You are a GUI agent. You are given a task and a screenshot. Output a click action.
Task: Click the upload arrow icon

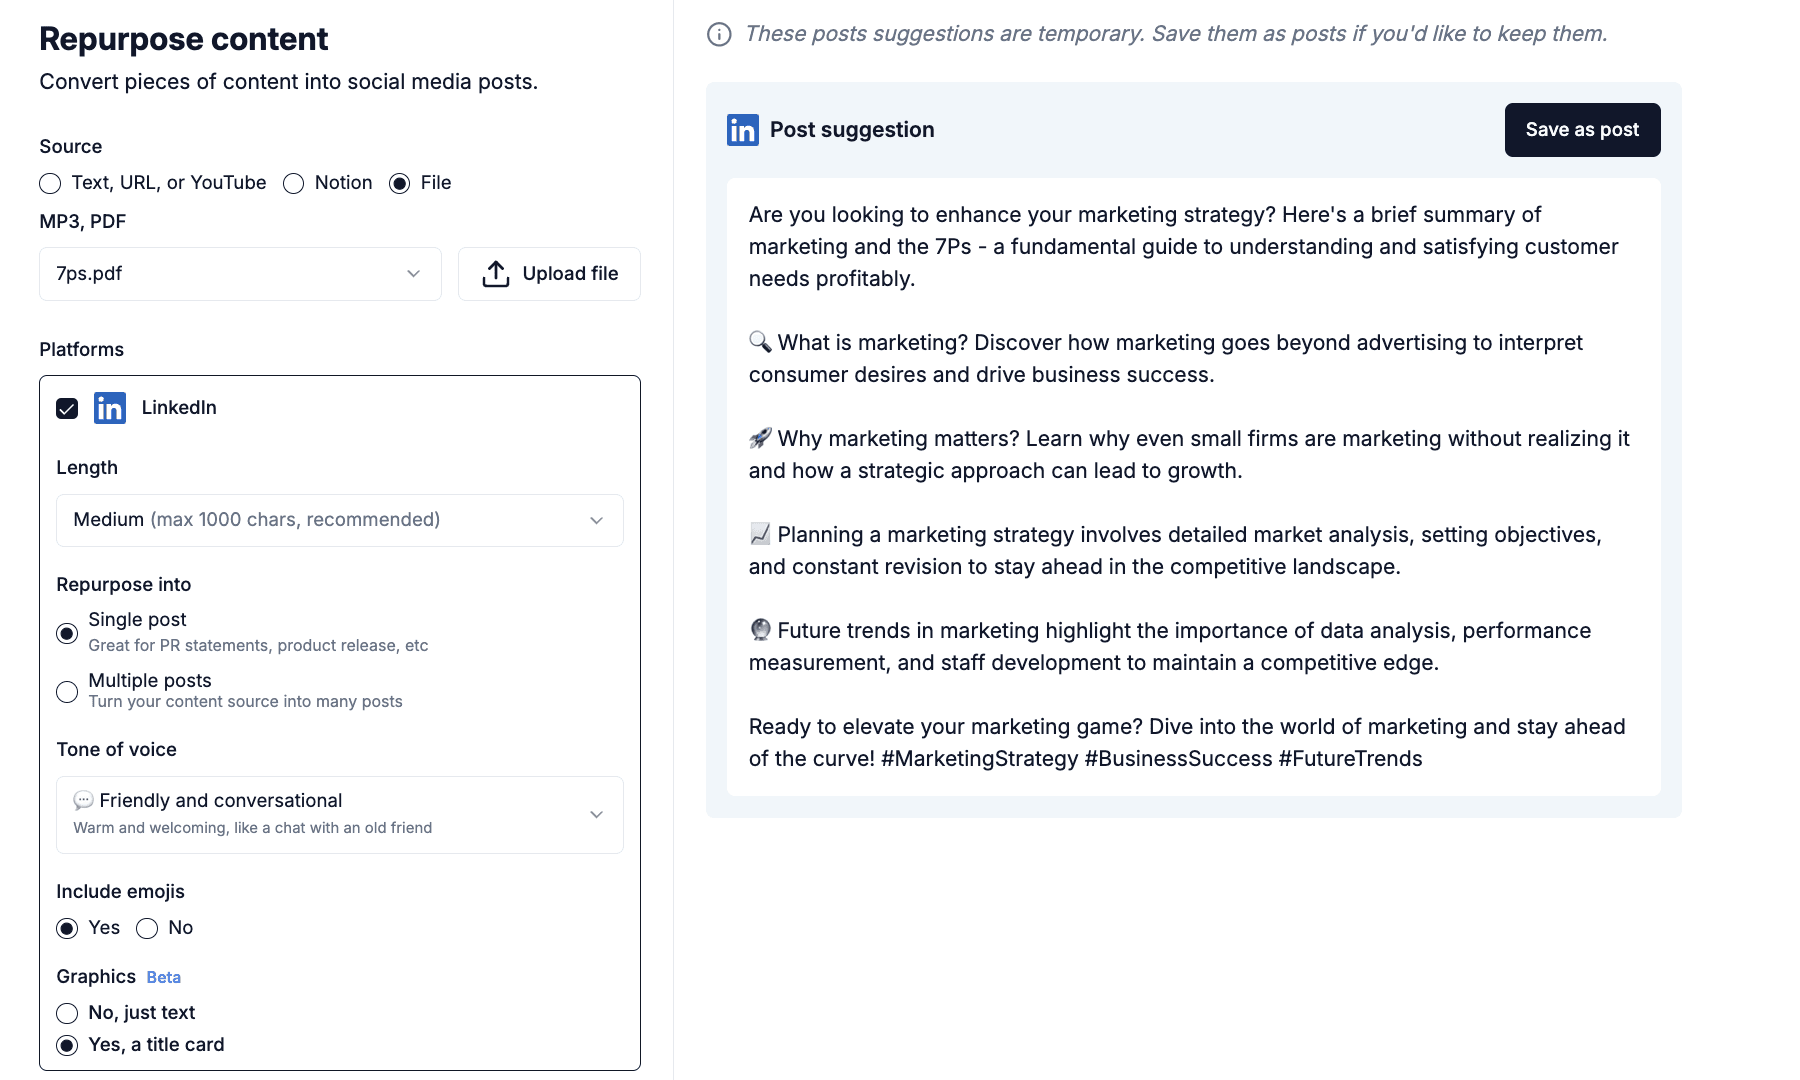pyautogui.click(x=495, y=274)
